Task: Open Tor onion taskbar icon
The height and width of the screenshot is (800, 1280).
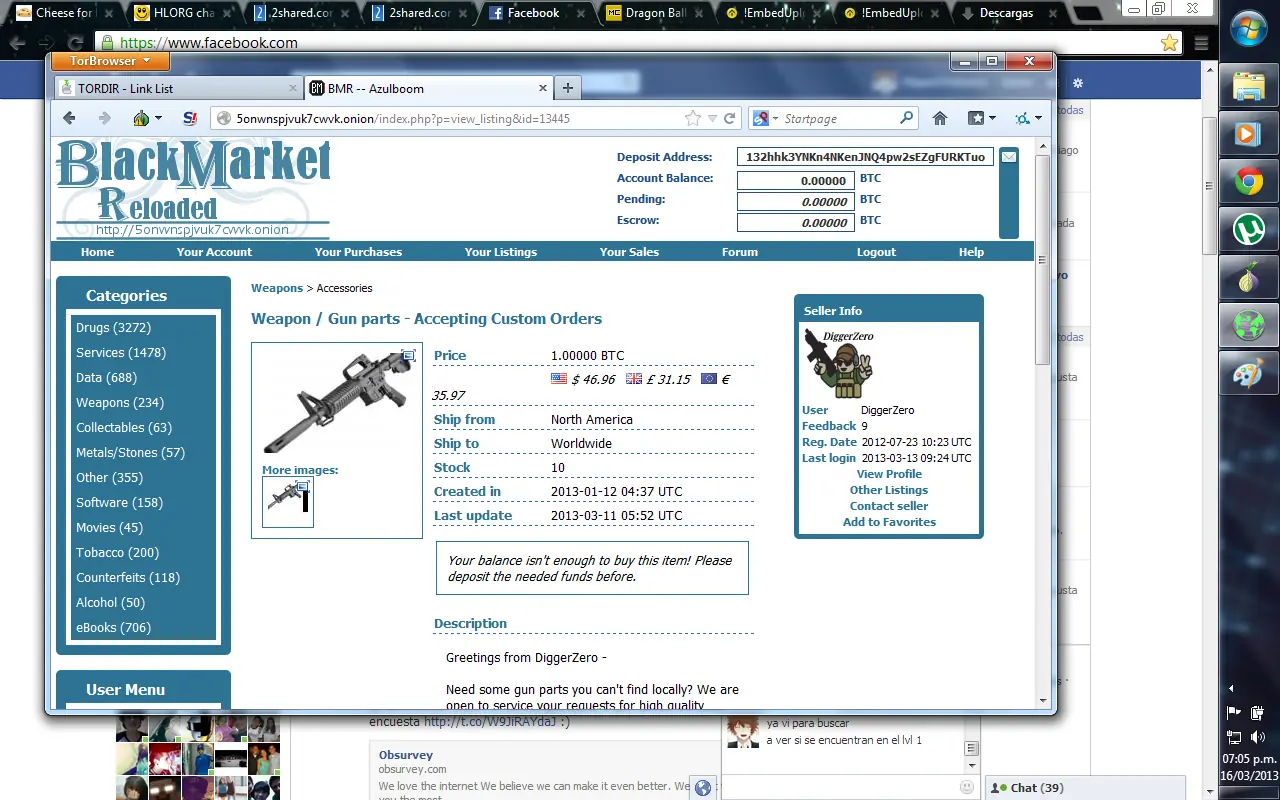Action: point(1248,278)
